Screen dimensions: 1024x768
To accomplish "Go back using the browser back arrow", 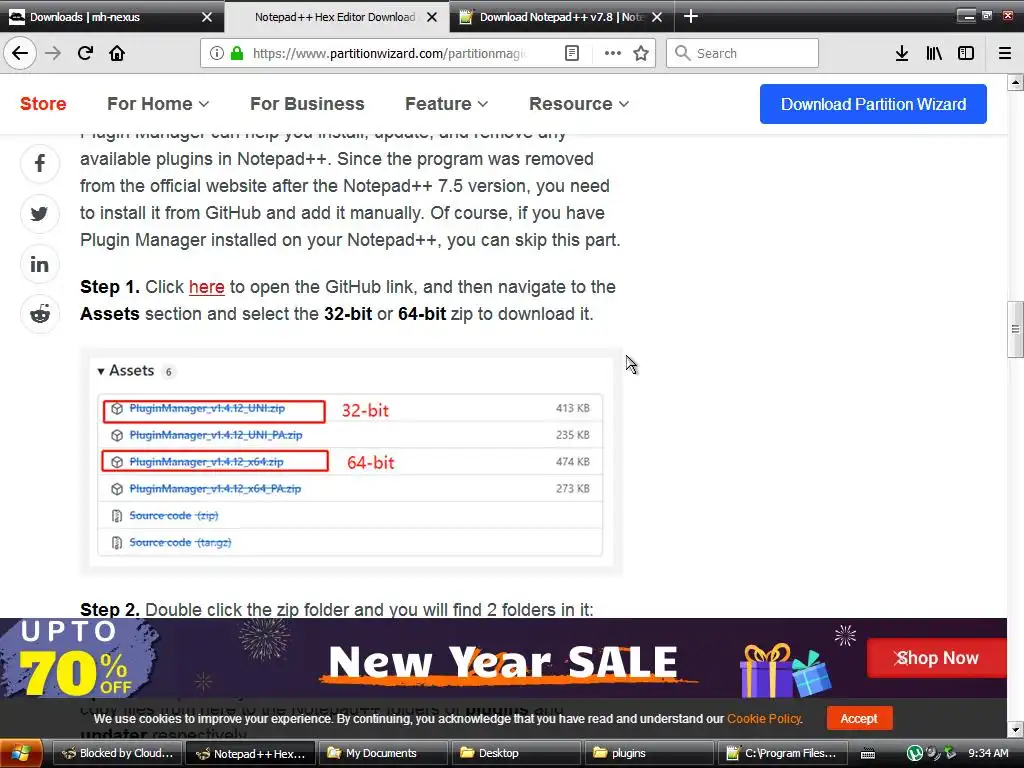I will (20, 53).
